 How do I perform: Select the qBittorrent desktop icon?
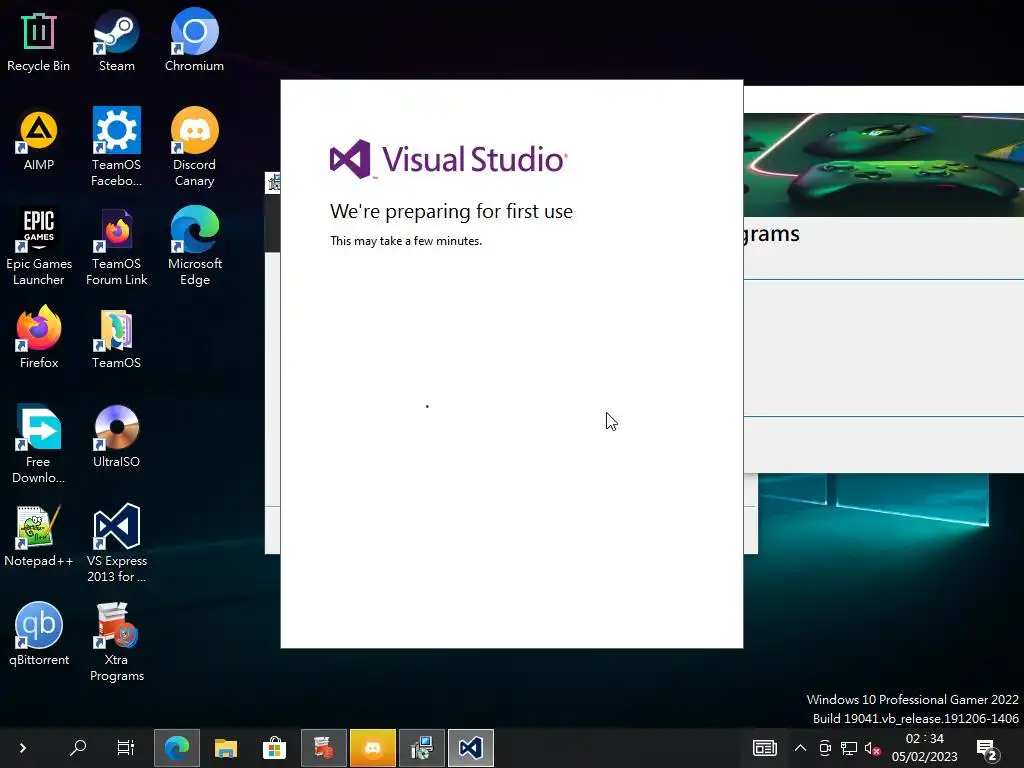point(39,635)
